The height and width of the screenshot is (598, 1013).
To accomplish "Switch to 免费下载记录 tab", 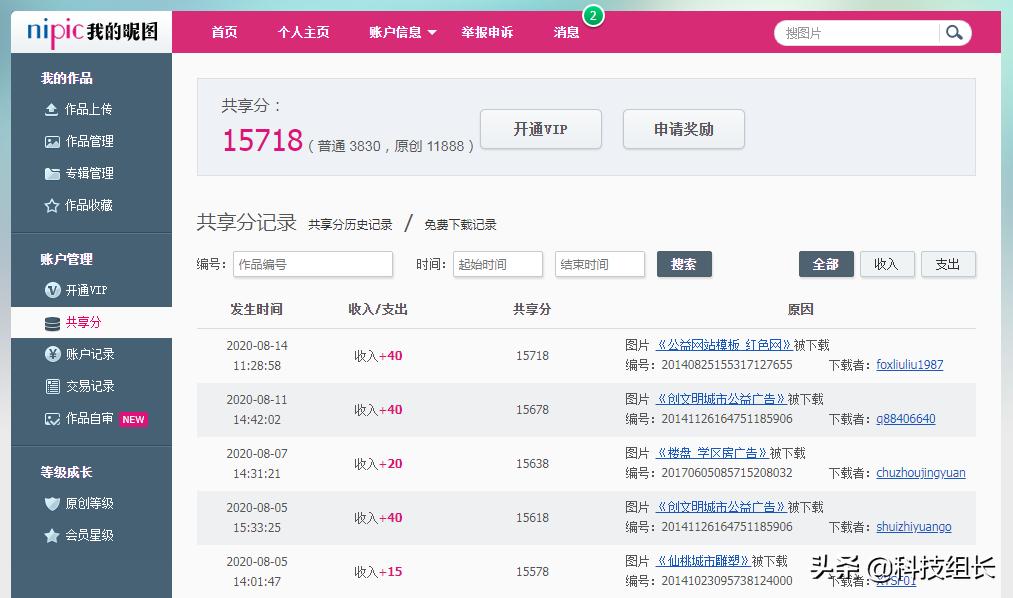I will pyautogui.click(x=460, y=225).
